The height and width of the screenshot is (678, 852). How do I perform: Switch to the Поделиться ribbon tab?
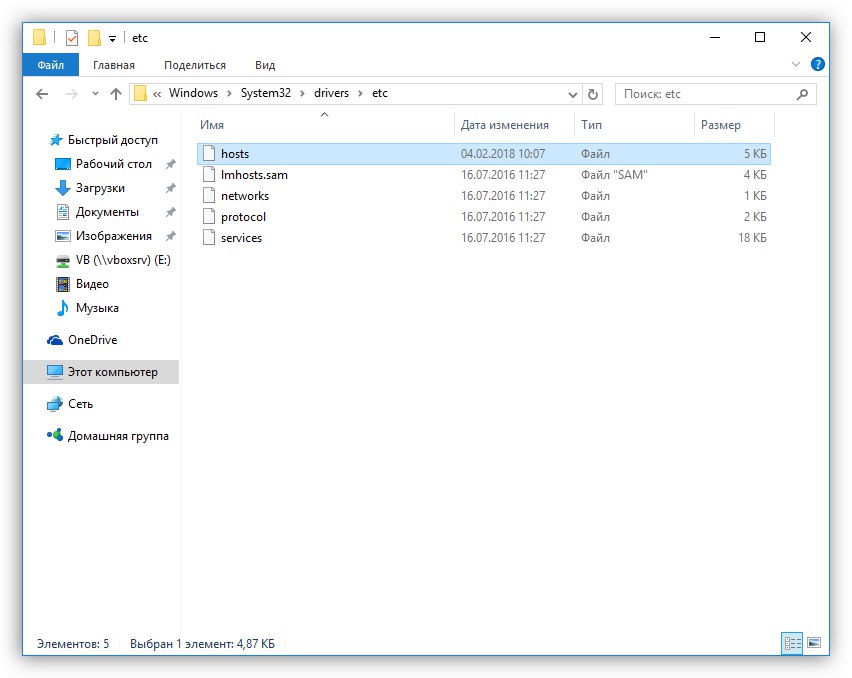195,65
